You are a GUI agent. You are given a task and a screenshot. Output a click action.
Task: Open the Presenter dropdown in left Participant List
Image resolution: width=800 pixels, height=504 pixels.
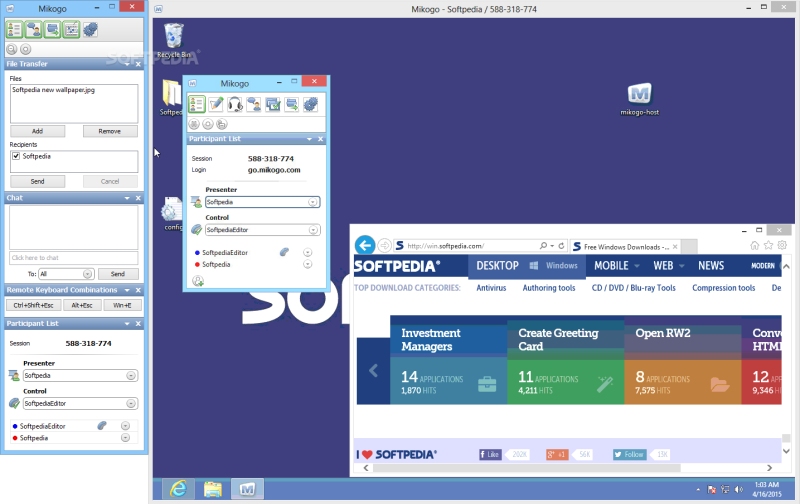pyautogui.click(x=80, y=375)
